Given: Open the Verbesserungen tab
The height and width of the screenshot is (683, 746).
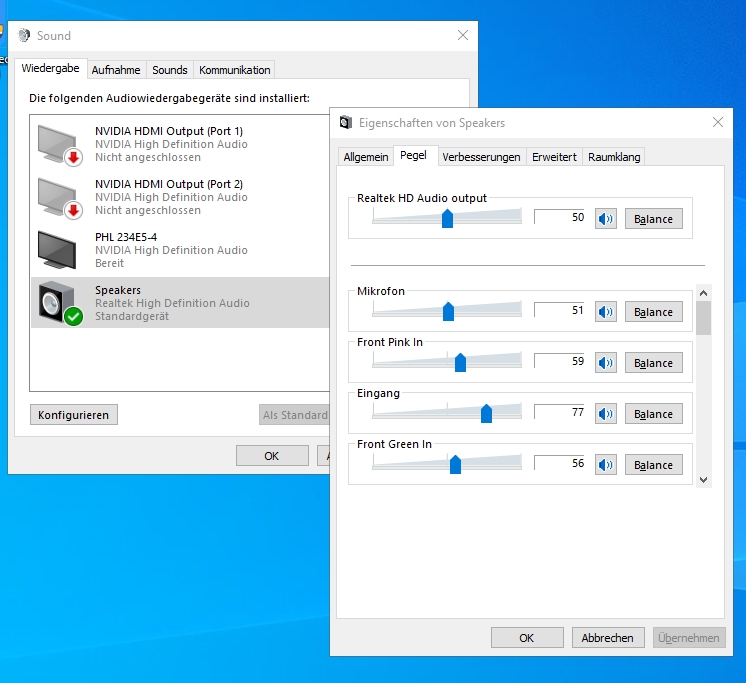Looking at the screenshot, I should (x=481, y=157).
